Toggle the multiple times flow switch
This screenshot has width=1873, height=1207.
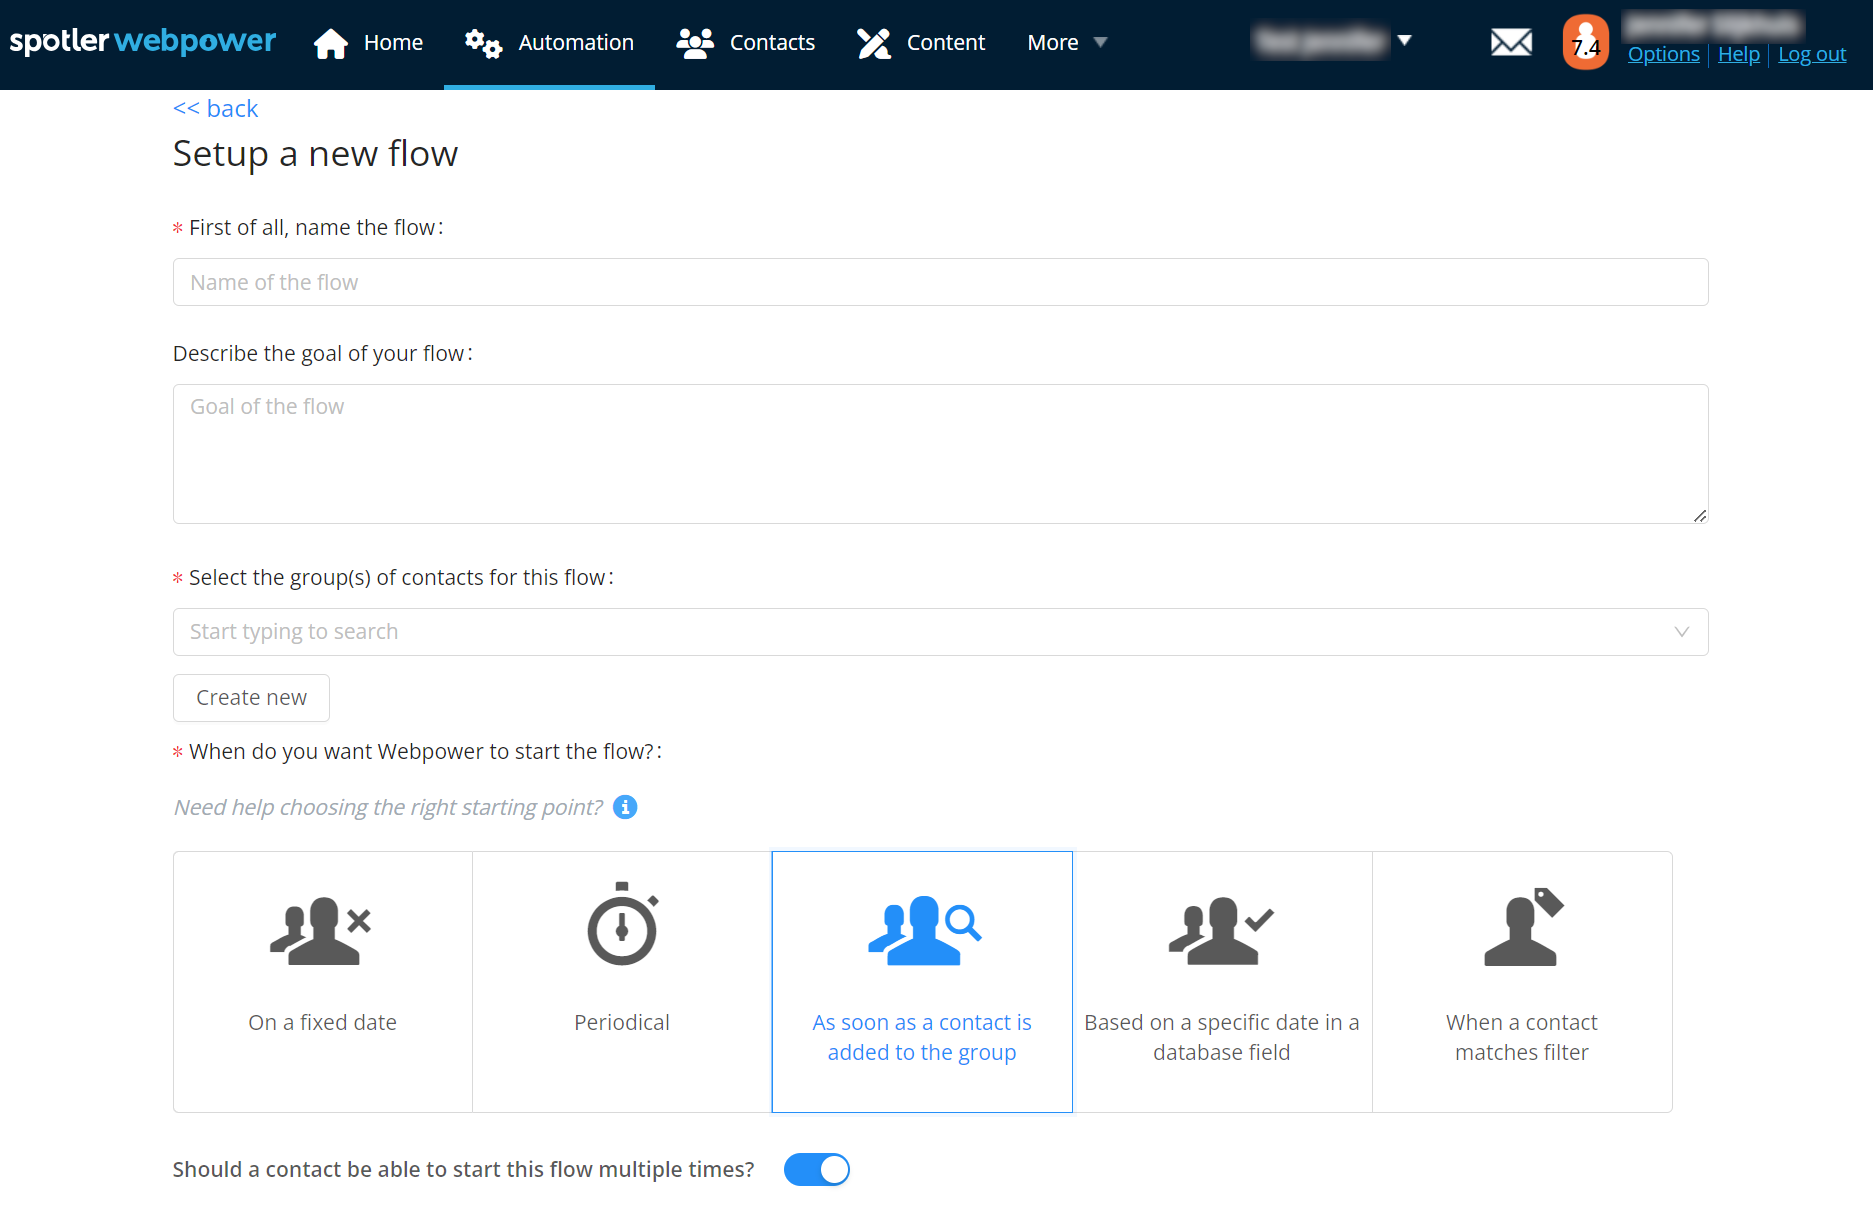click(x=816, y=1169)
